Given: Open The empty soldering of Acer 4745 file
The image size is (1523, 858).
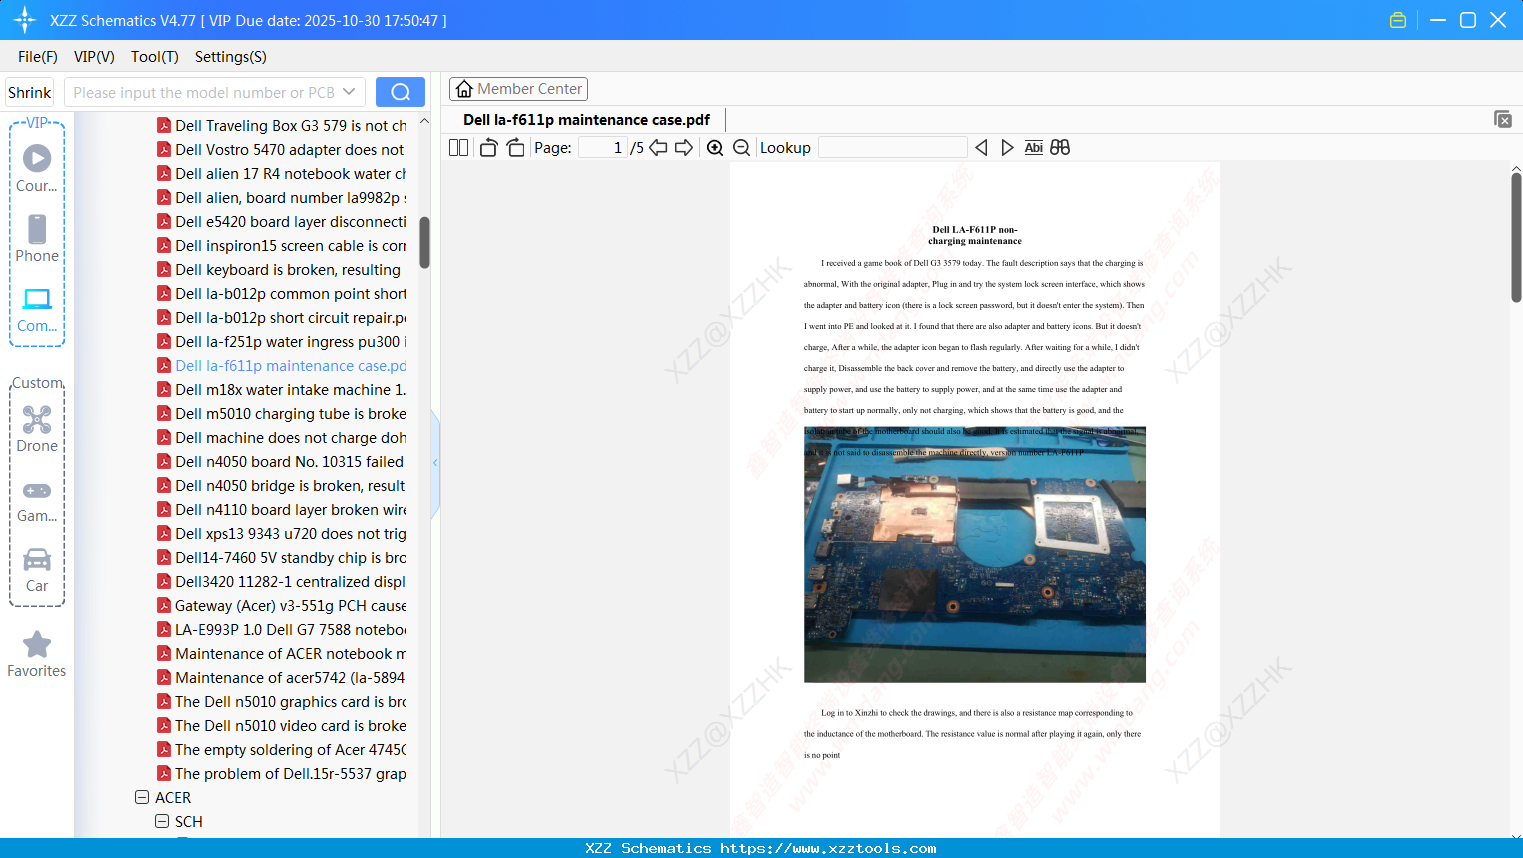Looking at the screenshot, I should (x=282, y=750).
